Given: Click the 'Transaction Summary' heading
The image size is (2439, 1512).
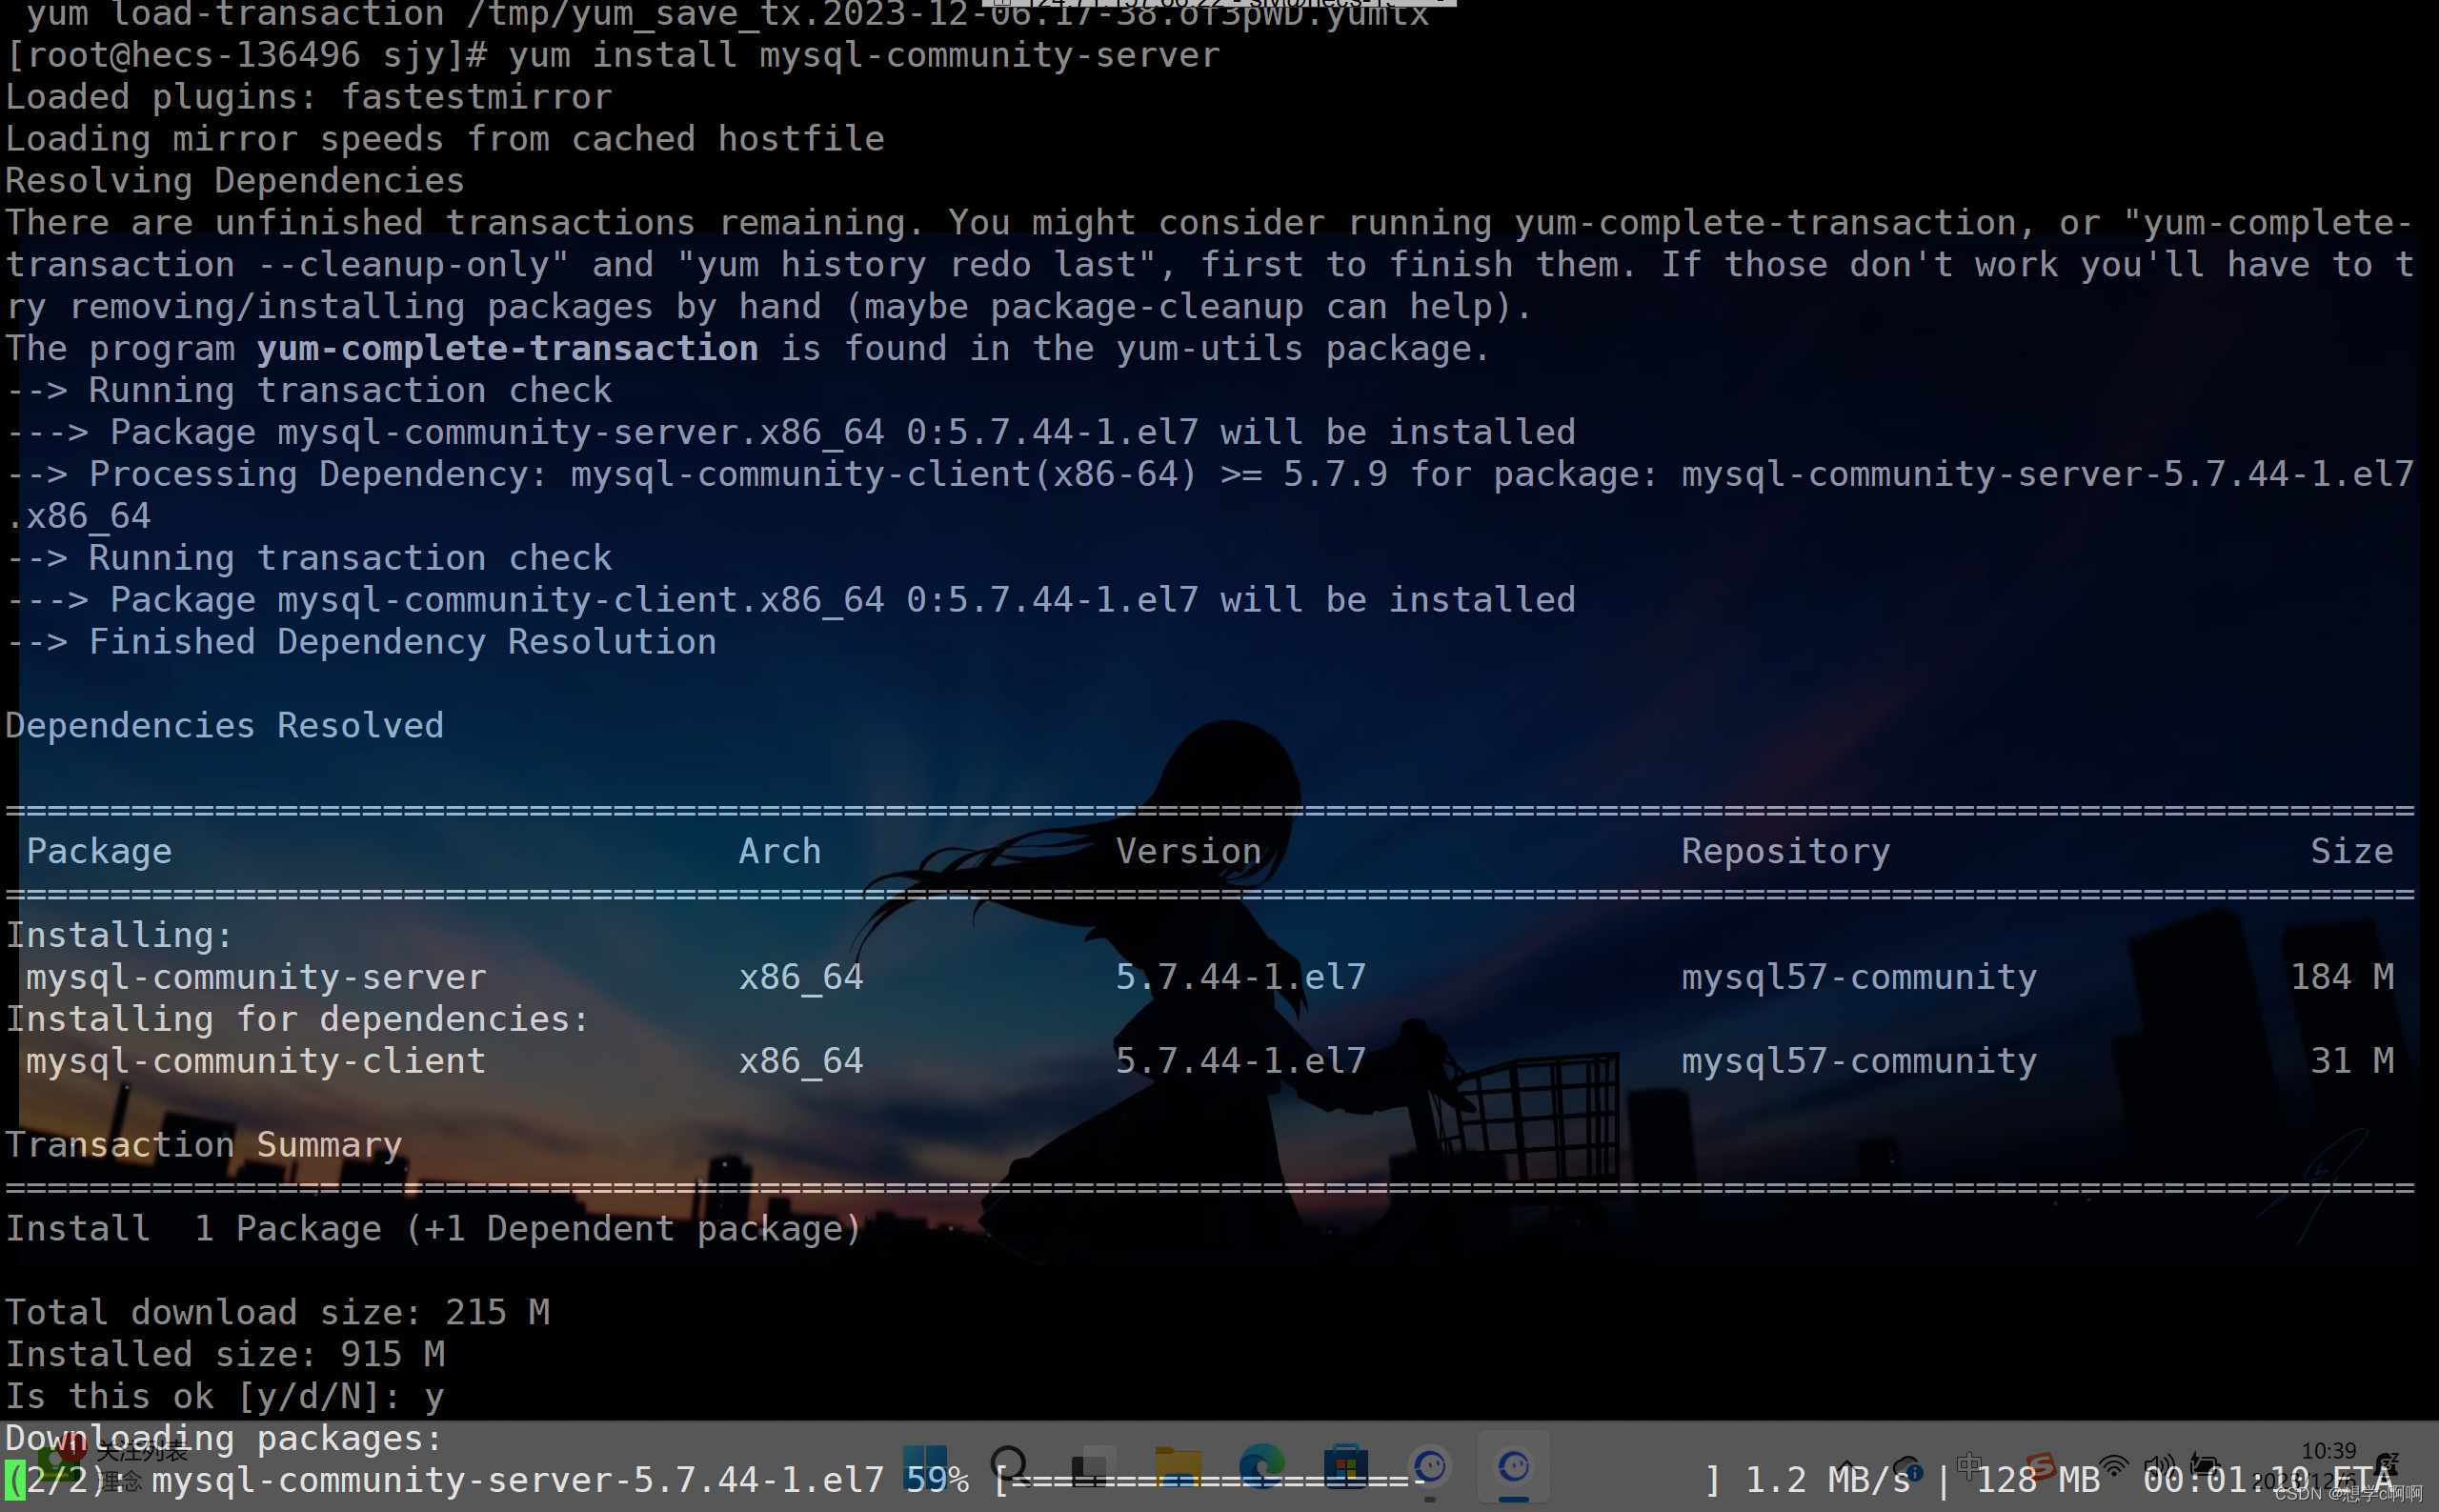Looking at the screenshot, I should pos(204,1145).
